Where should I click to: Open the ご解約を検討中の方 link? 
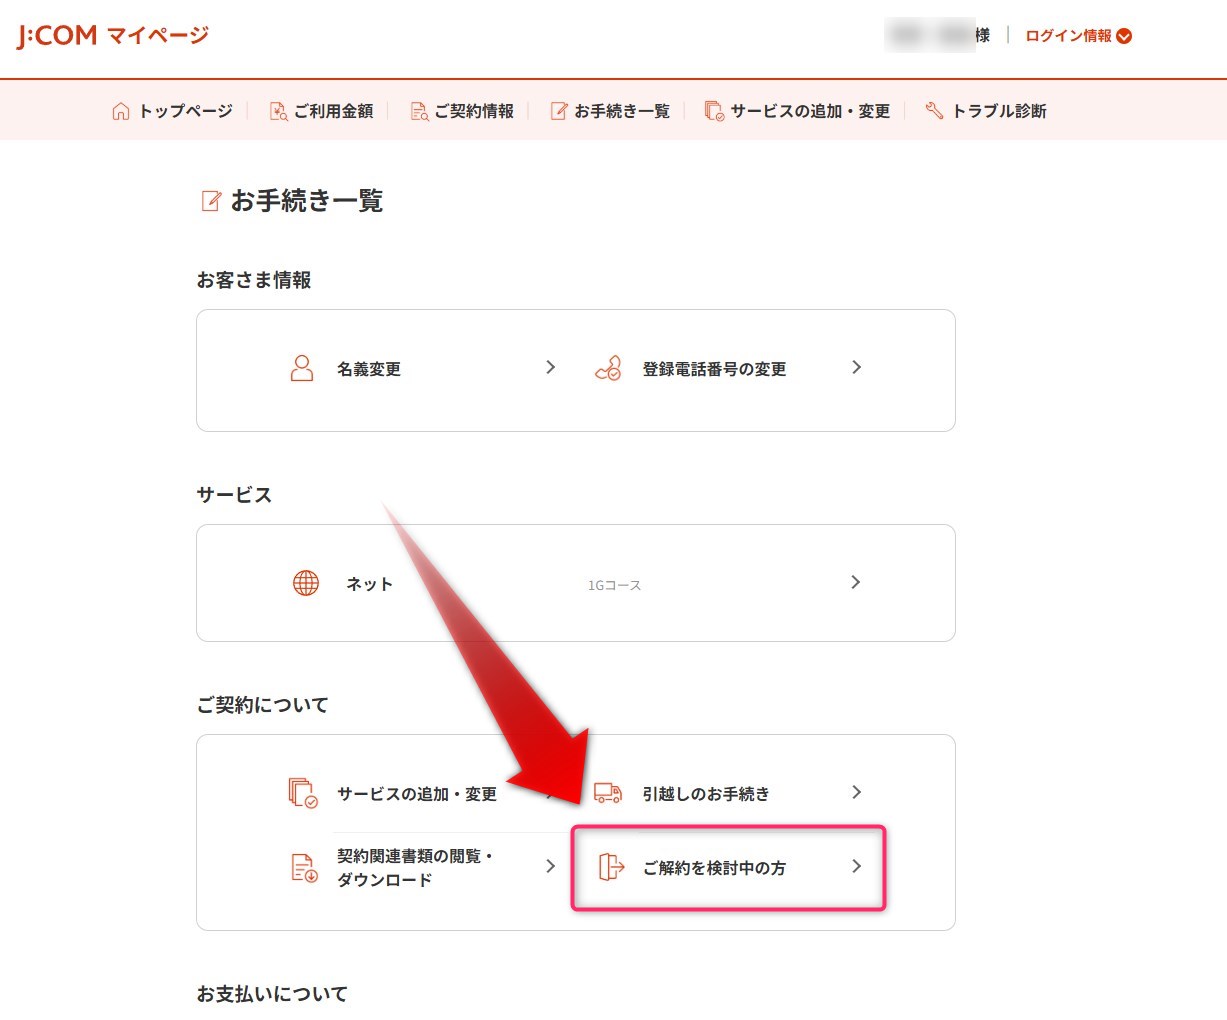point(714,868)
